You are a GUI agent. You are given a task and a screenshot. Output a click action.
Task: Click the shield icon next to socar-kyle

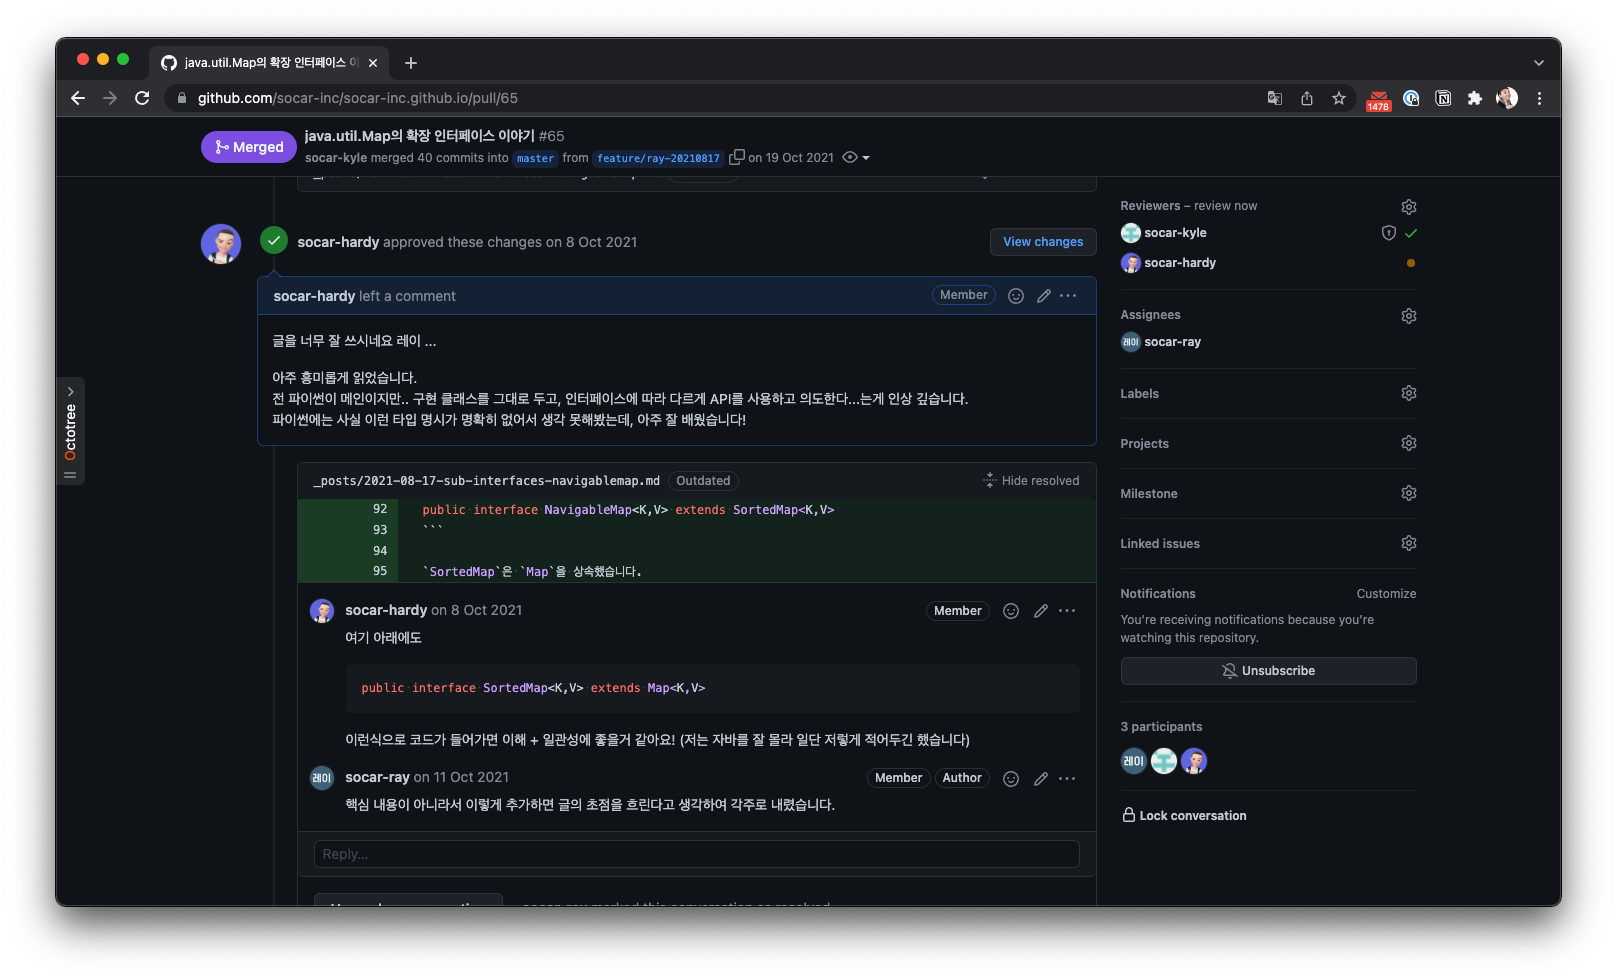tap(1389, 233)
